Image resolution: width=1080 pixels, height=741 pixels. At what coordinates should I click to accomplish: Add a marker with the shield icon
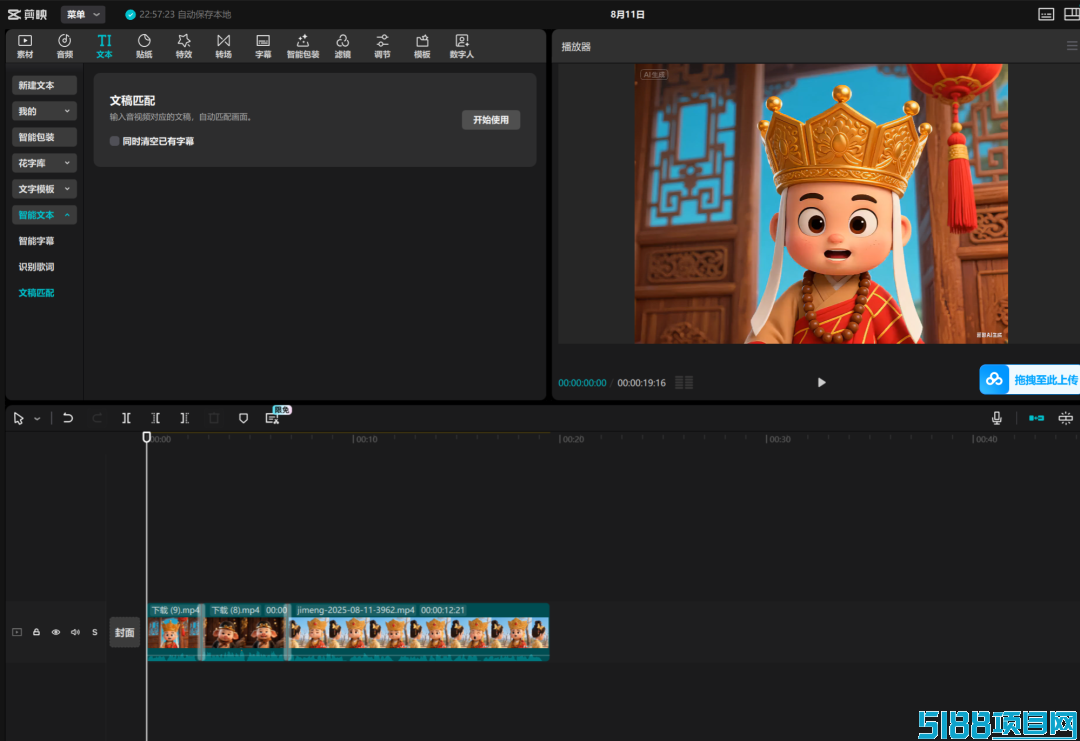(243, 418)
